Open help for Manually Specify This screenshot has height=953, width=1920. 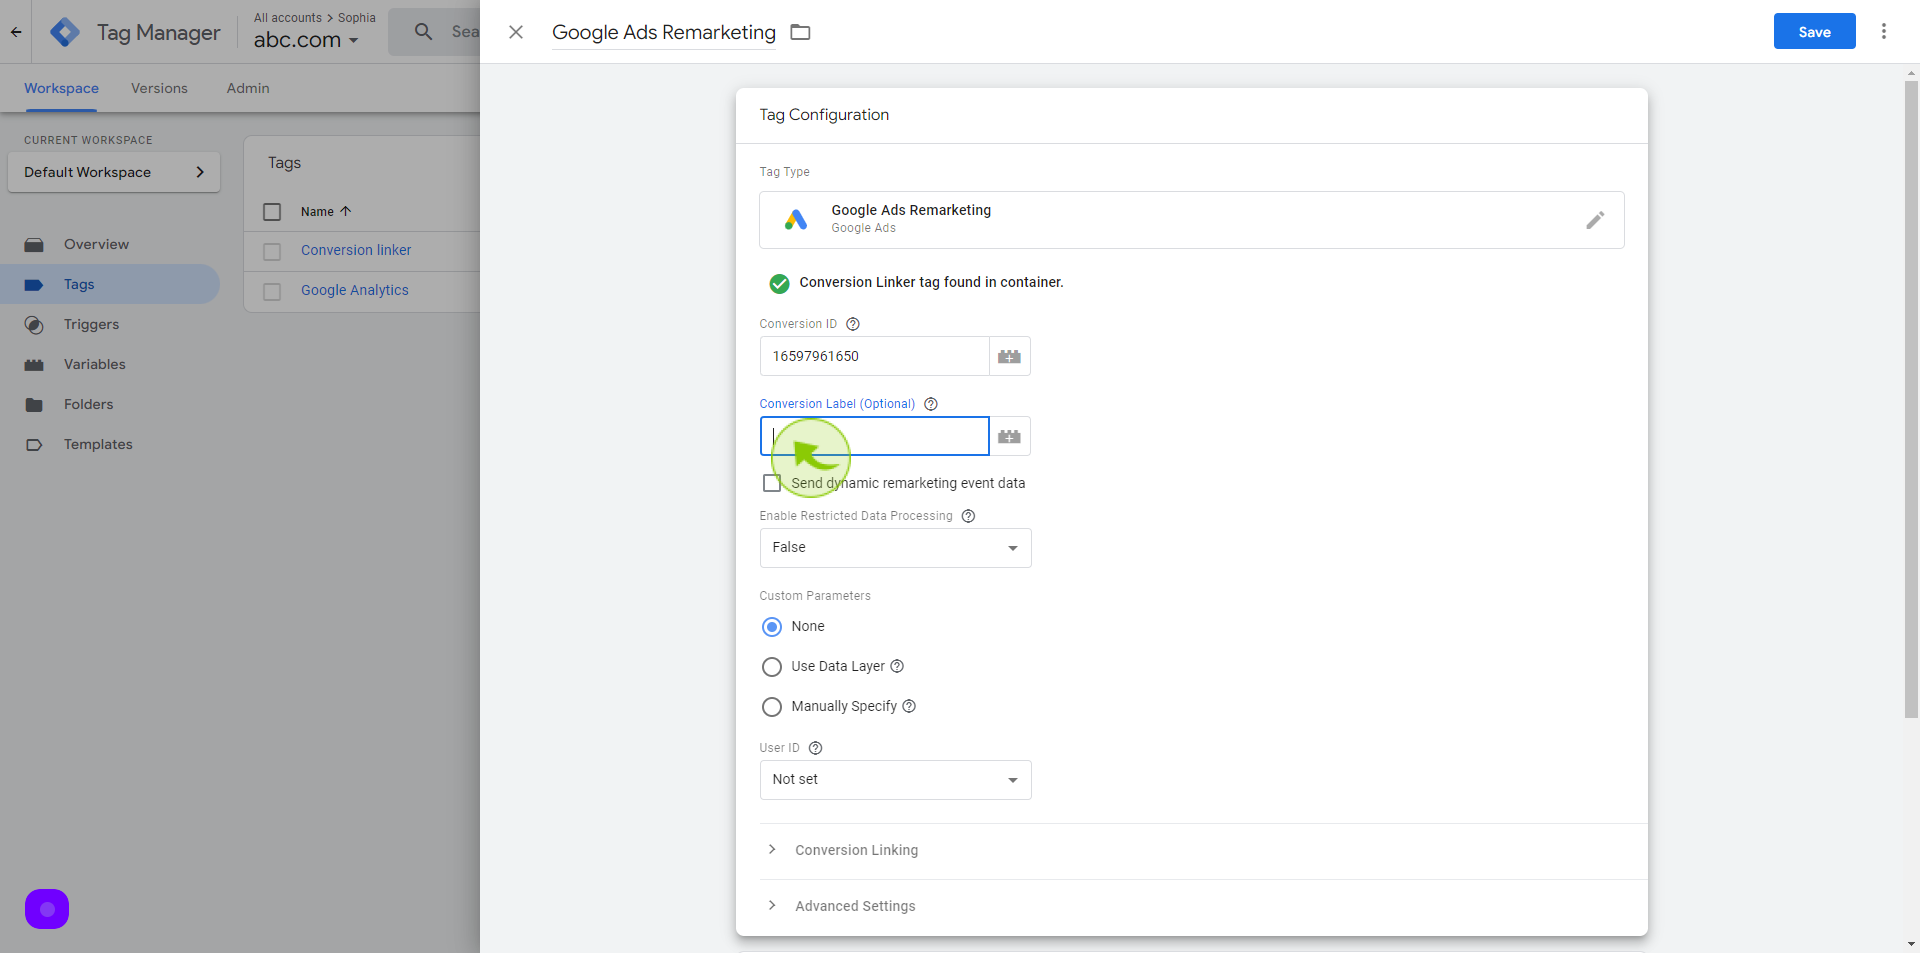click(x=909, y=706)
